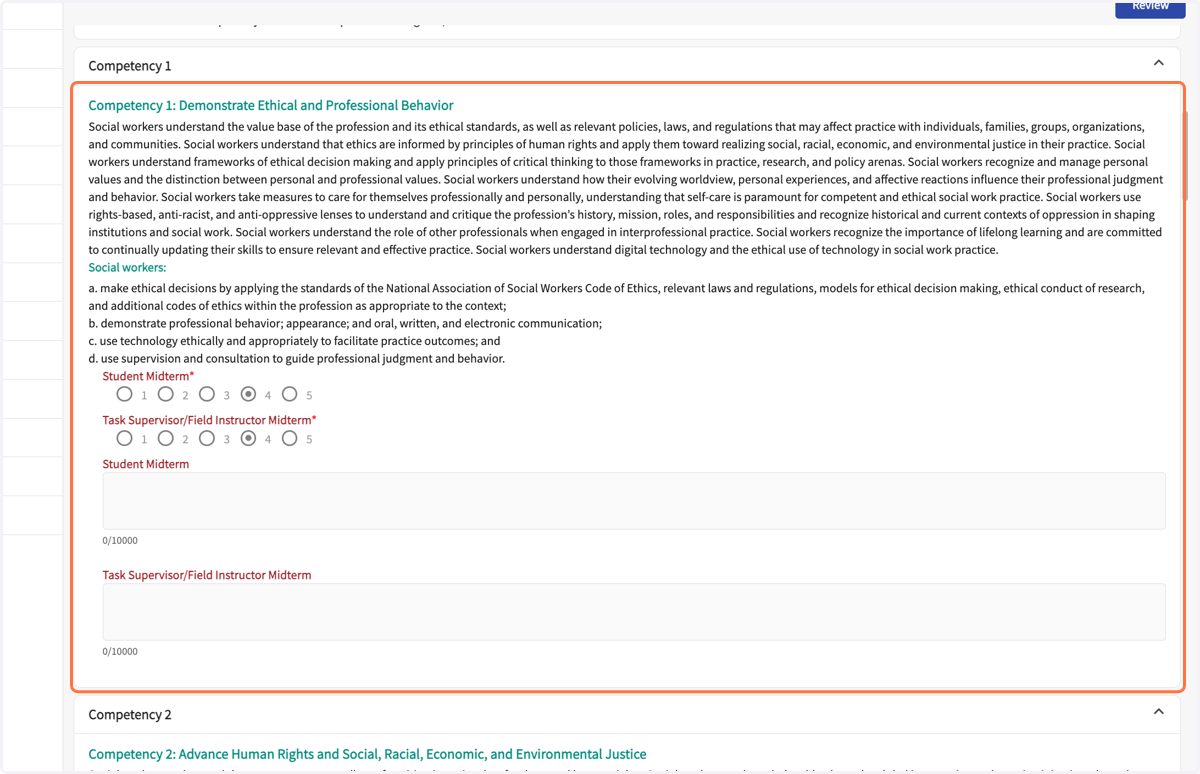1200x774 pixels.
Task: Choose rating 4 for Task Supervisor/Field Instructor Midterm
Action: click(x=248, y=438)
